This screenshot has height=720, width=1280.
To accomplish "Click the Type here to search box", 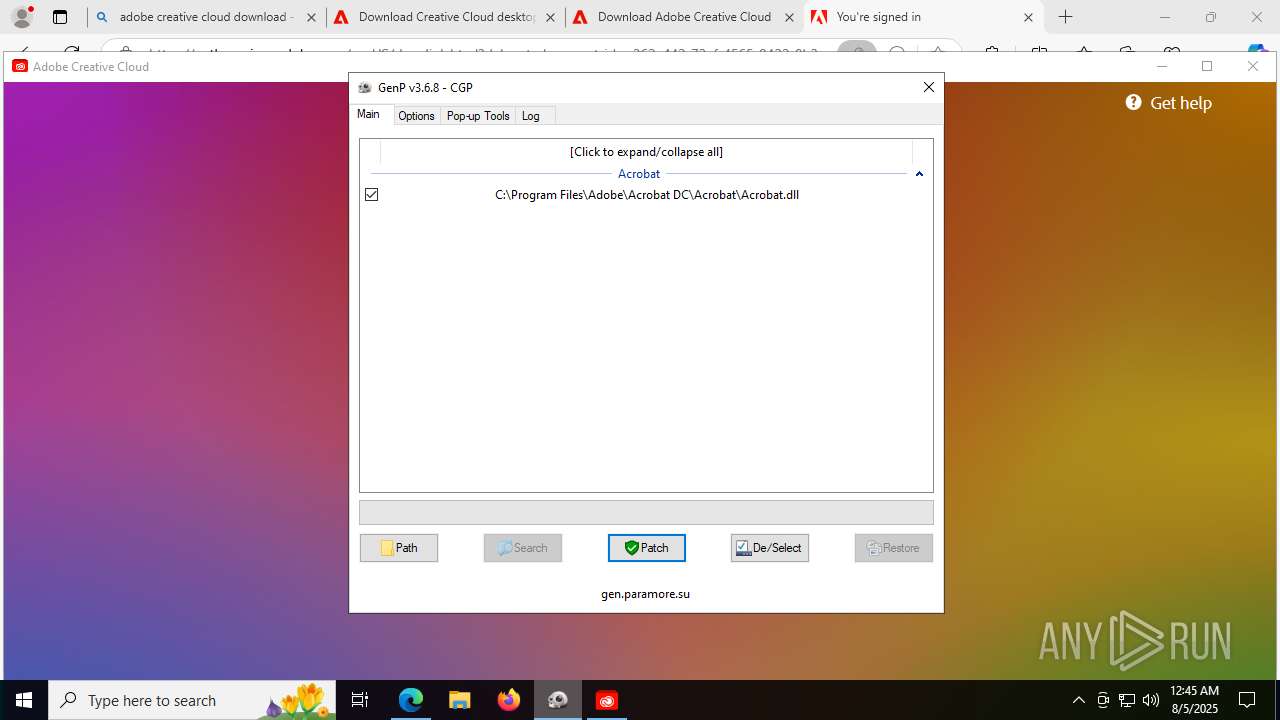I will click(194, 700).
